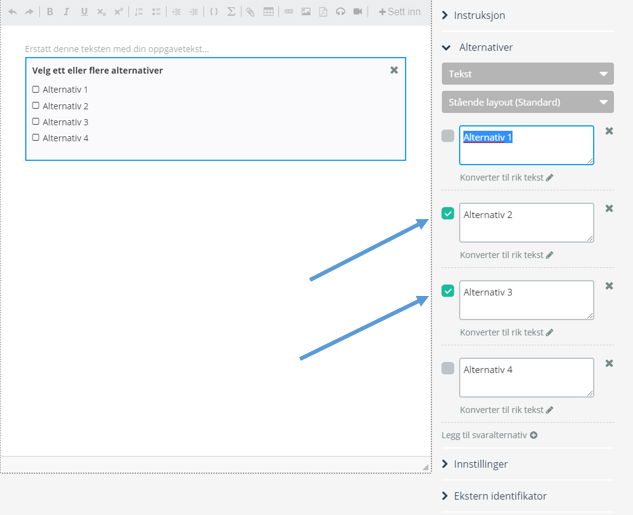The image size is (633, 515).
Task: Convert Alternativ 1 to rich text
Action: [506, 178]
